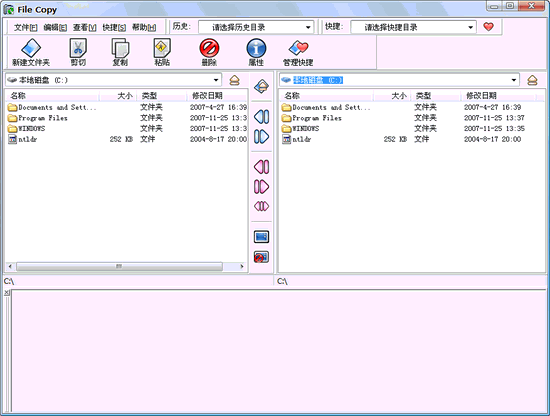Expand the right pane drive dropdown
The width and height of the screenshot is (550, 416).
point(514,80)
